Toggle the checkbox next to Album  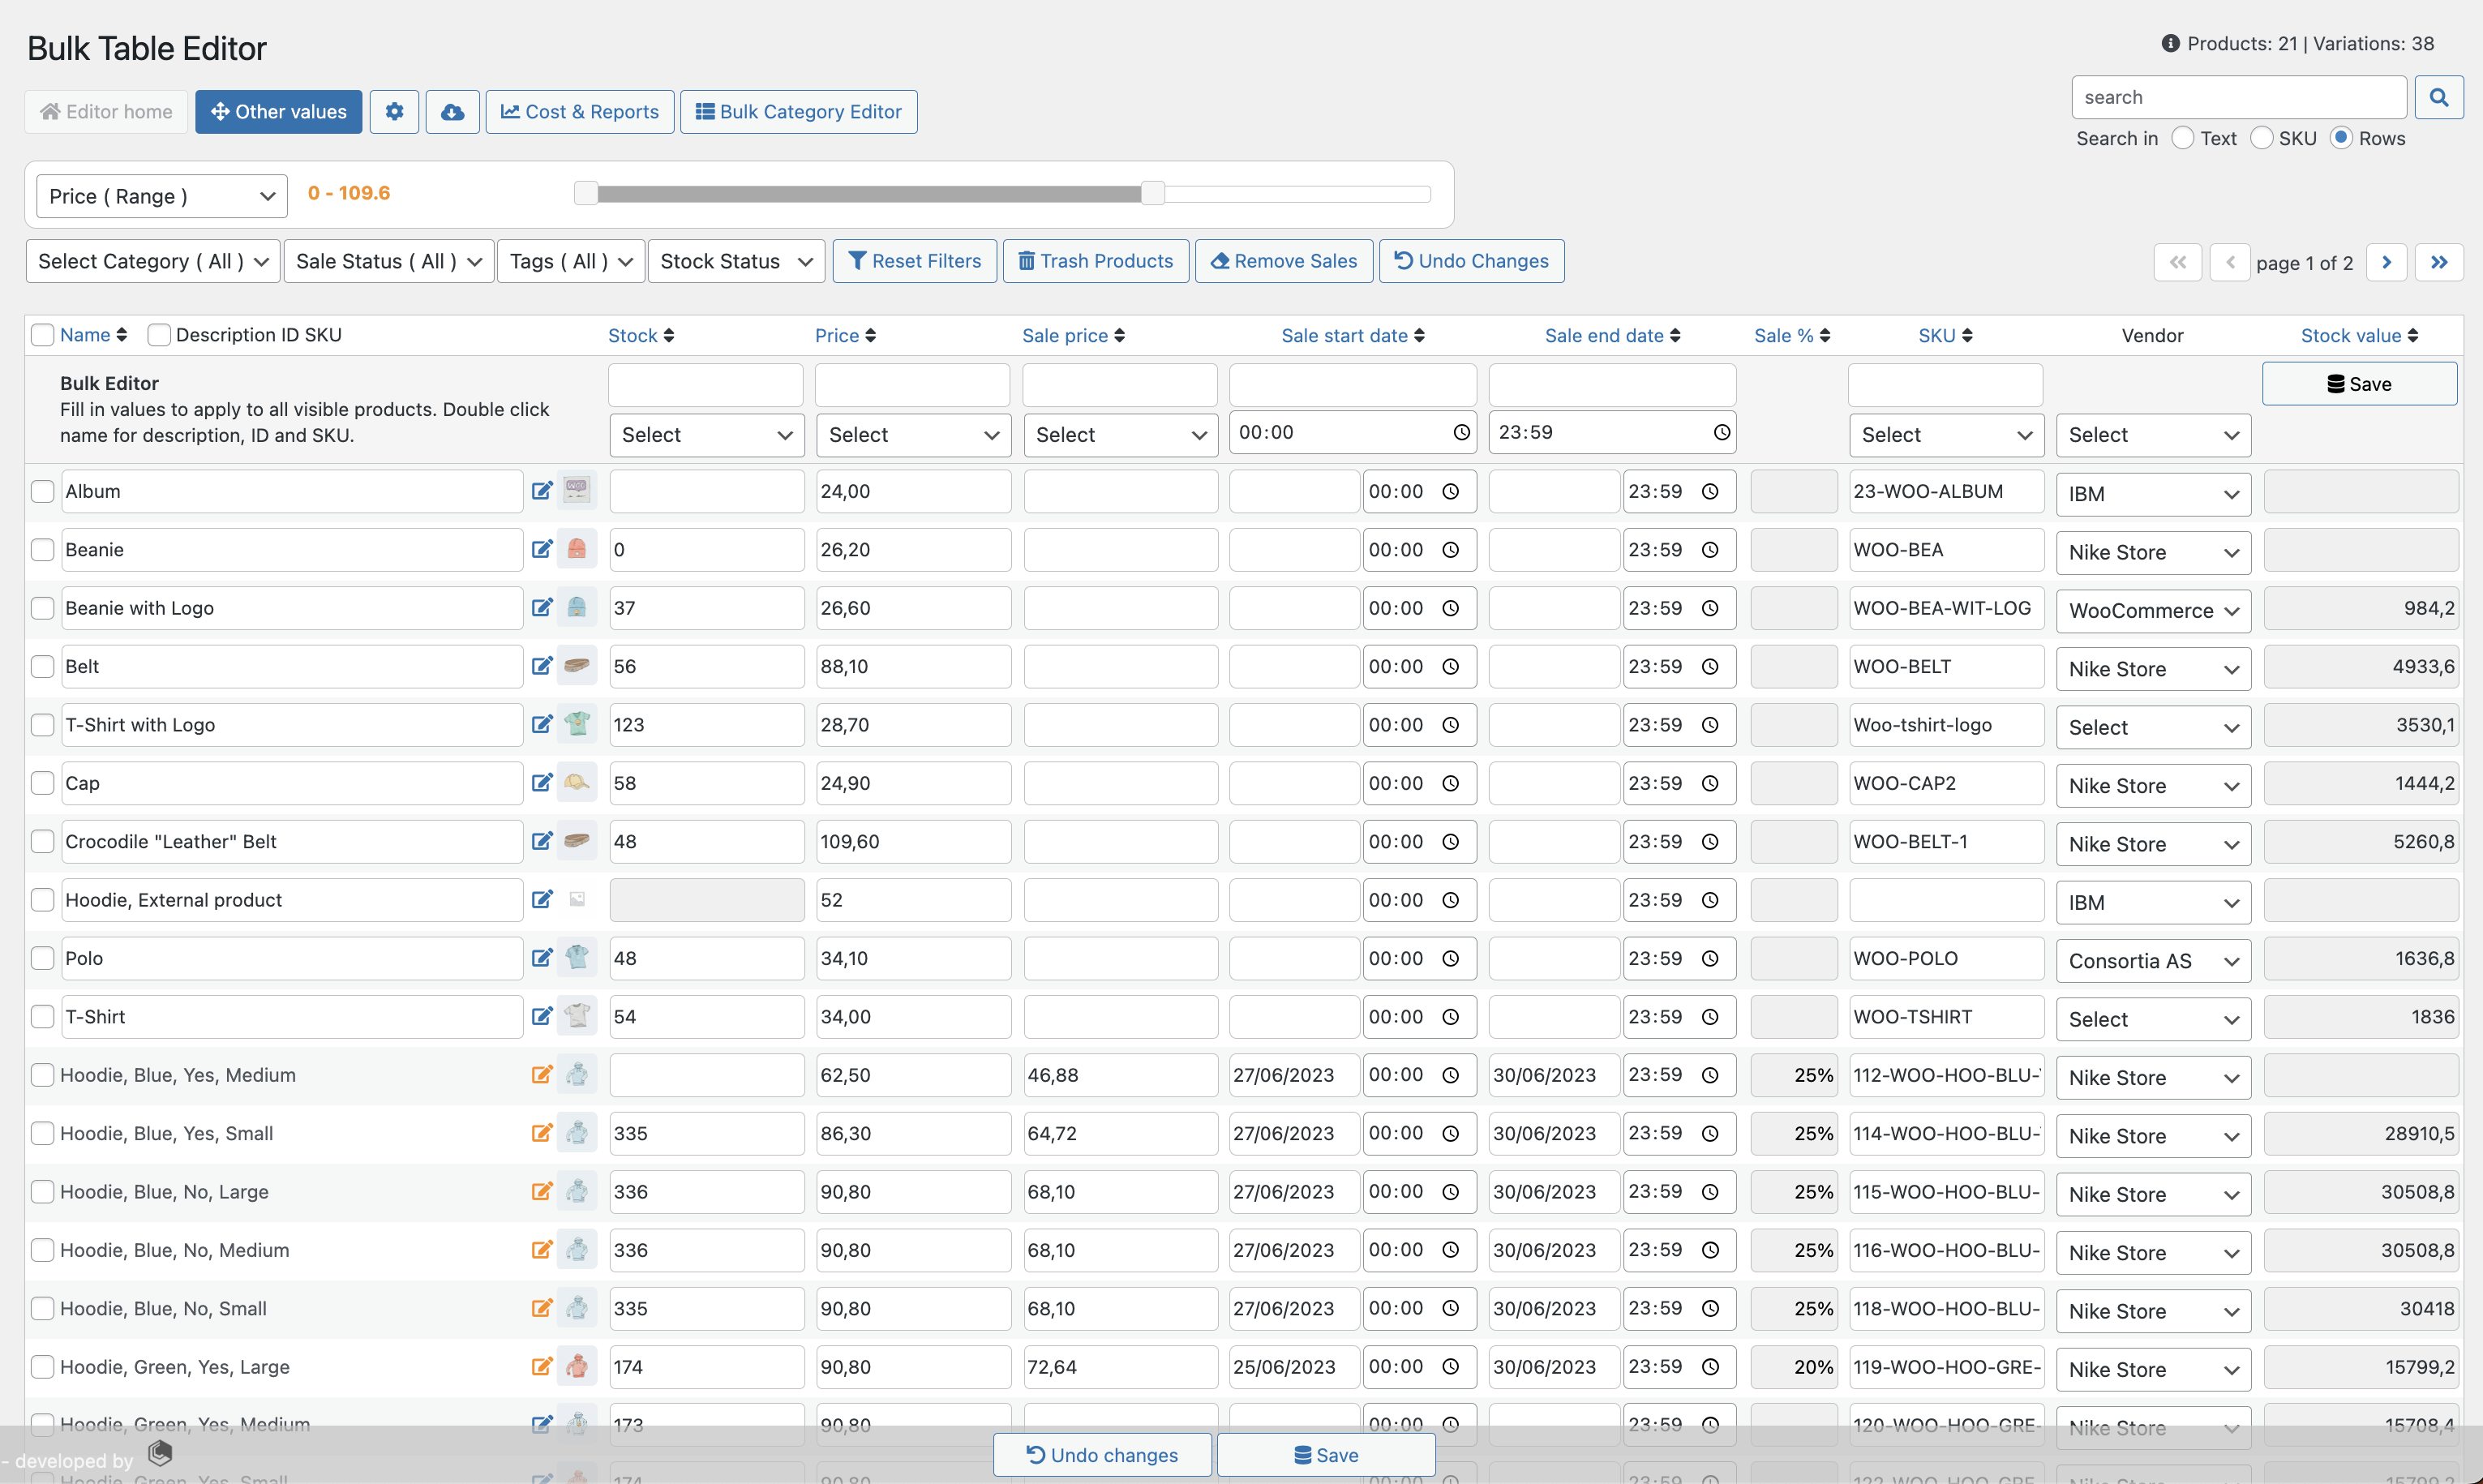click(x=41, y=491)
